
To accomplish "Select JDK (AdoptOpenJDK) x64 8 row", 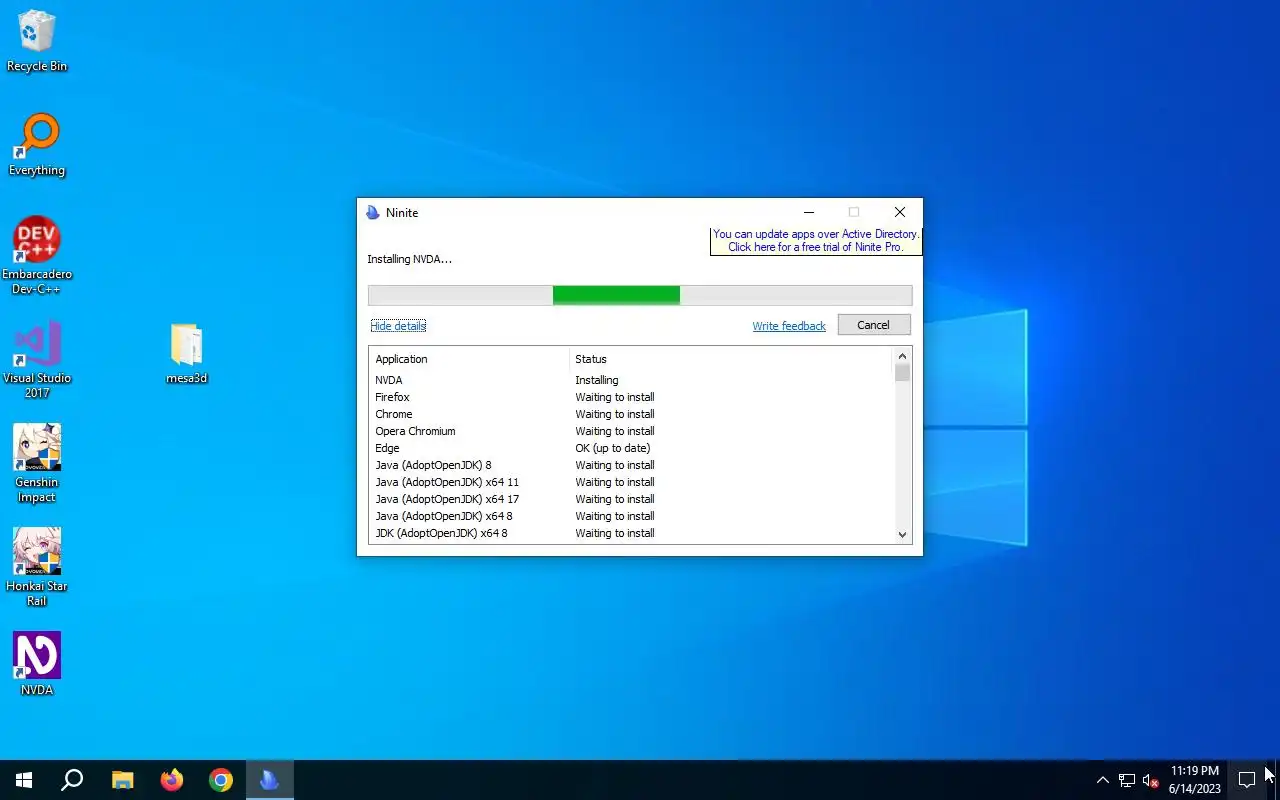I will (x=631, y=533).
